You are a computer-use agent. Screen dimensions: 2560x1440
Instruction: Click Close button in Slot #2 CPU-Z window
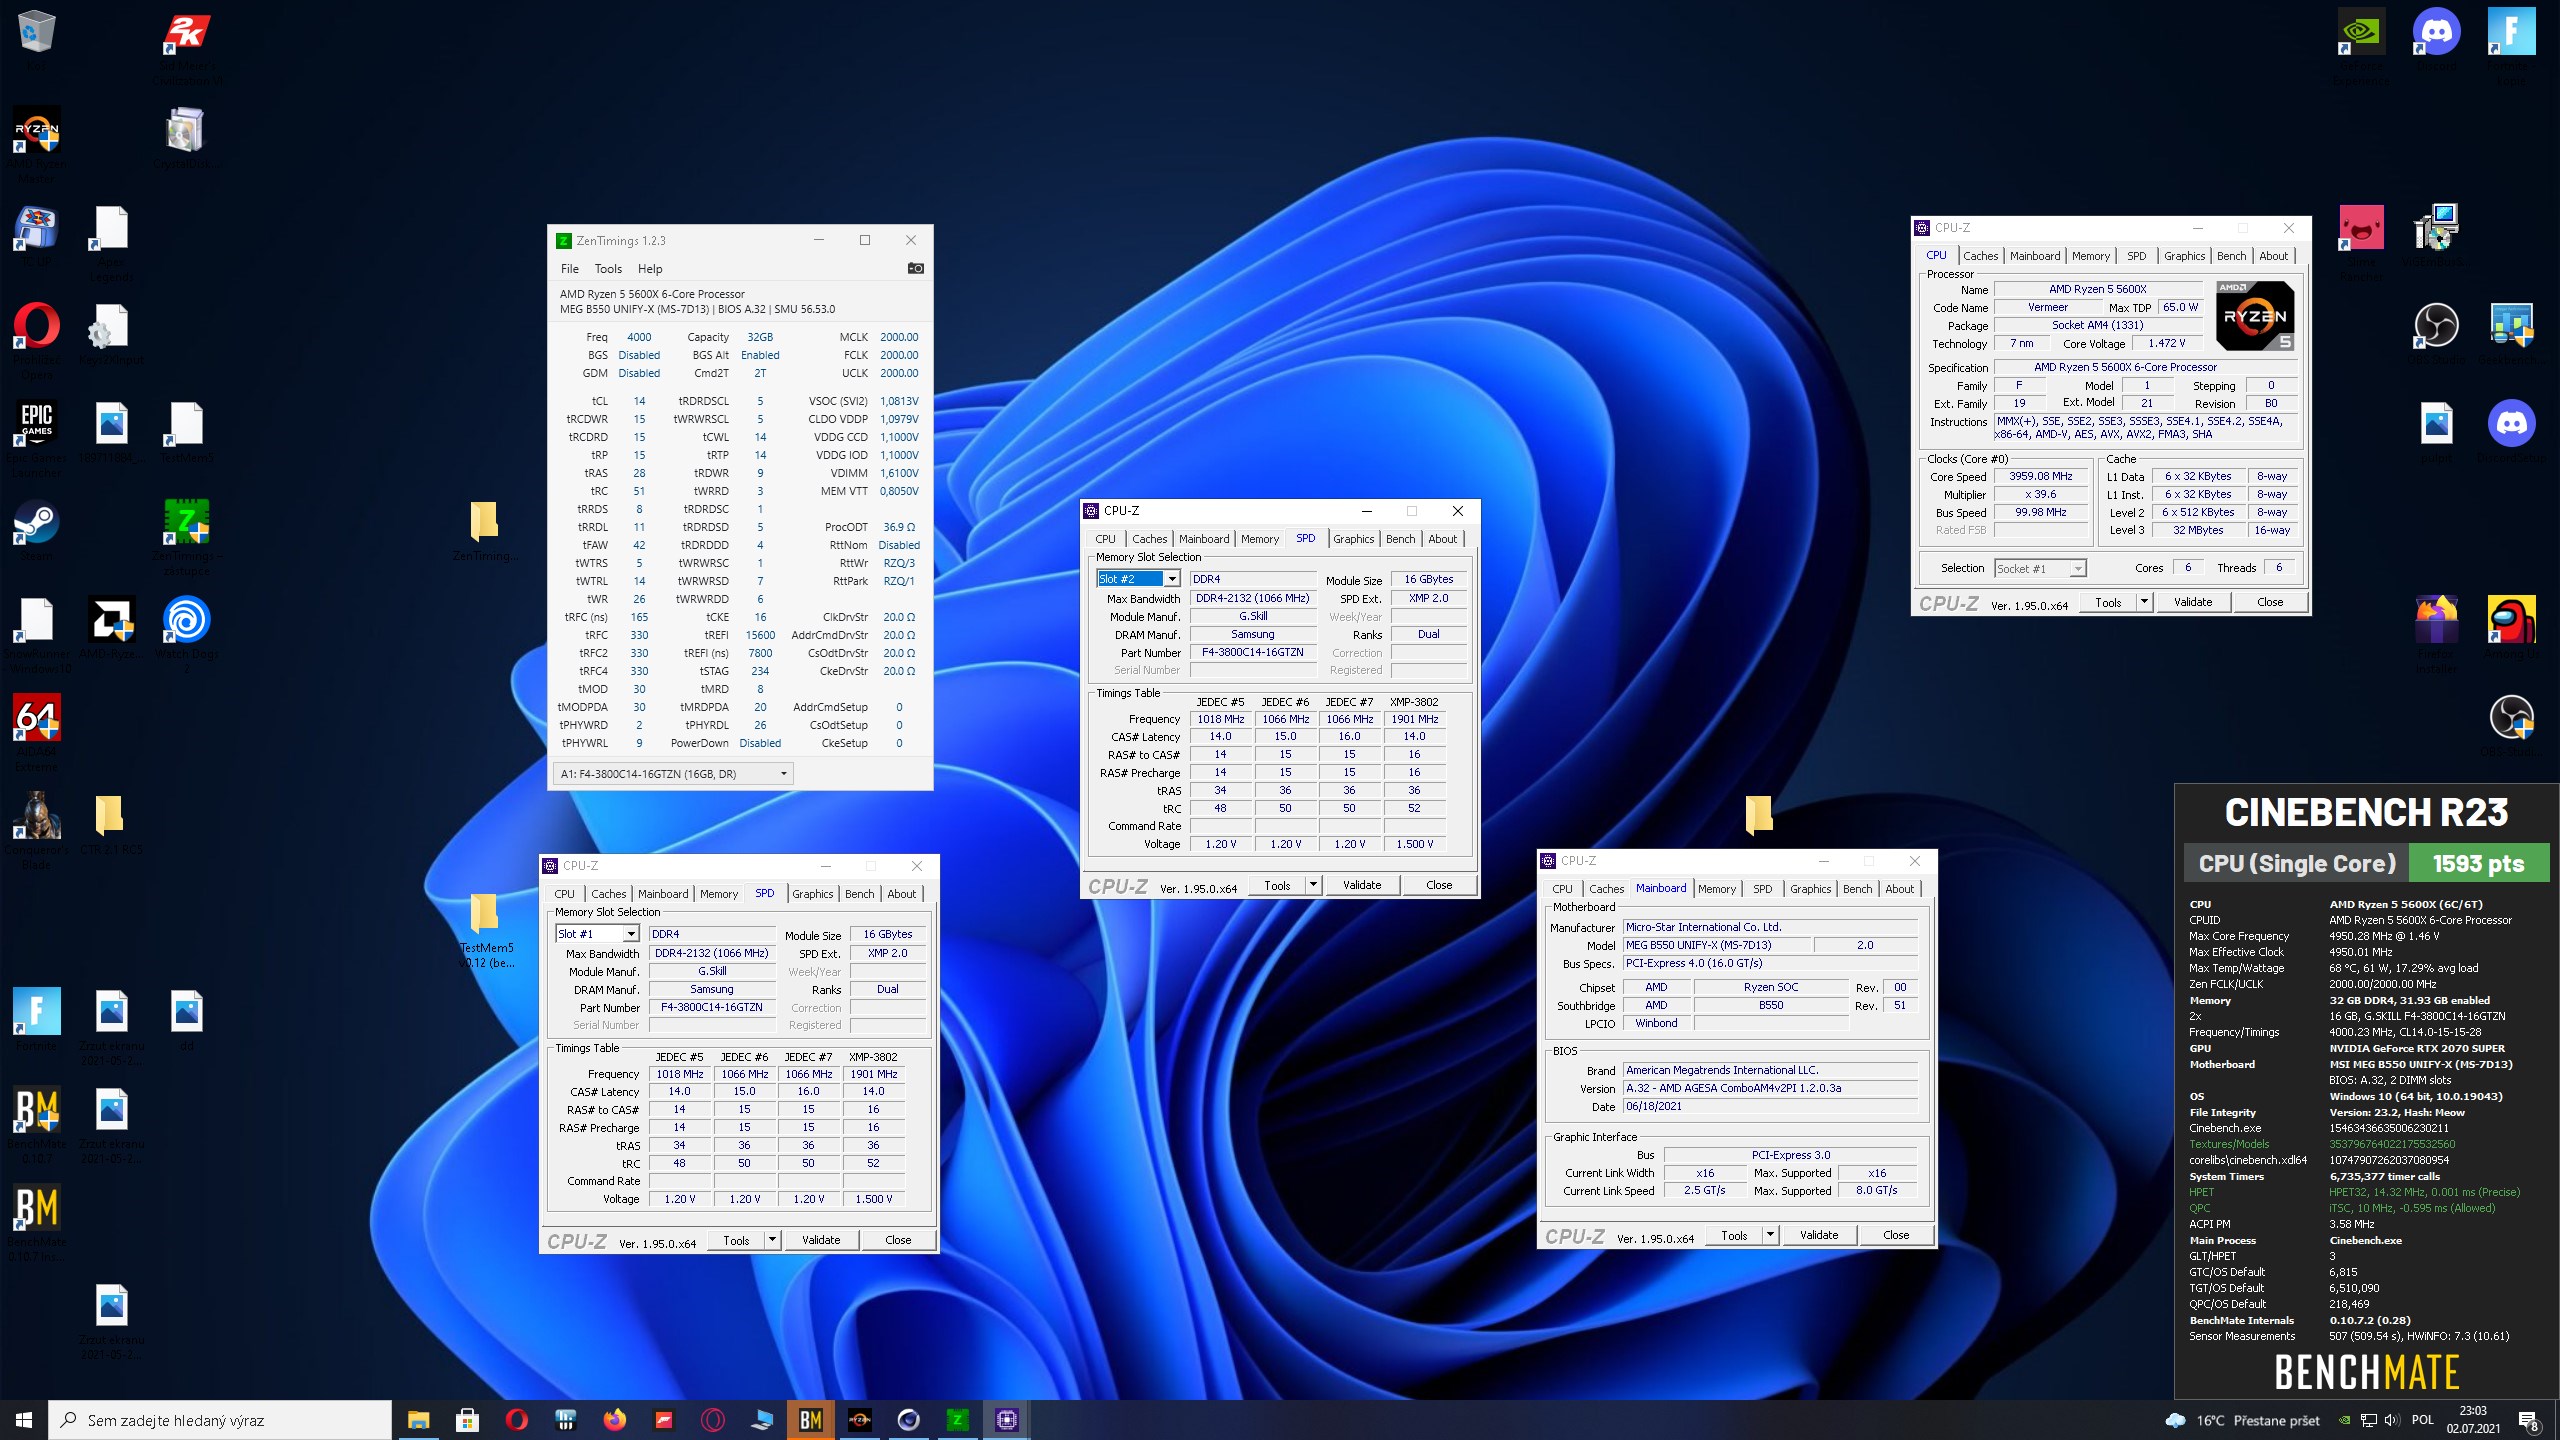click(1439, 885)
